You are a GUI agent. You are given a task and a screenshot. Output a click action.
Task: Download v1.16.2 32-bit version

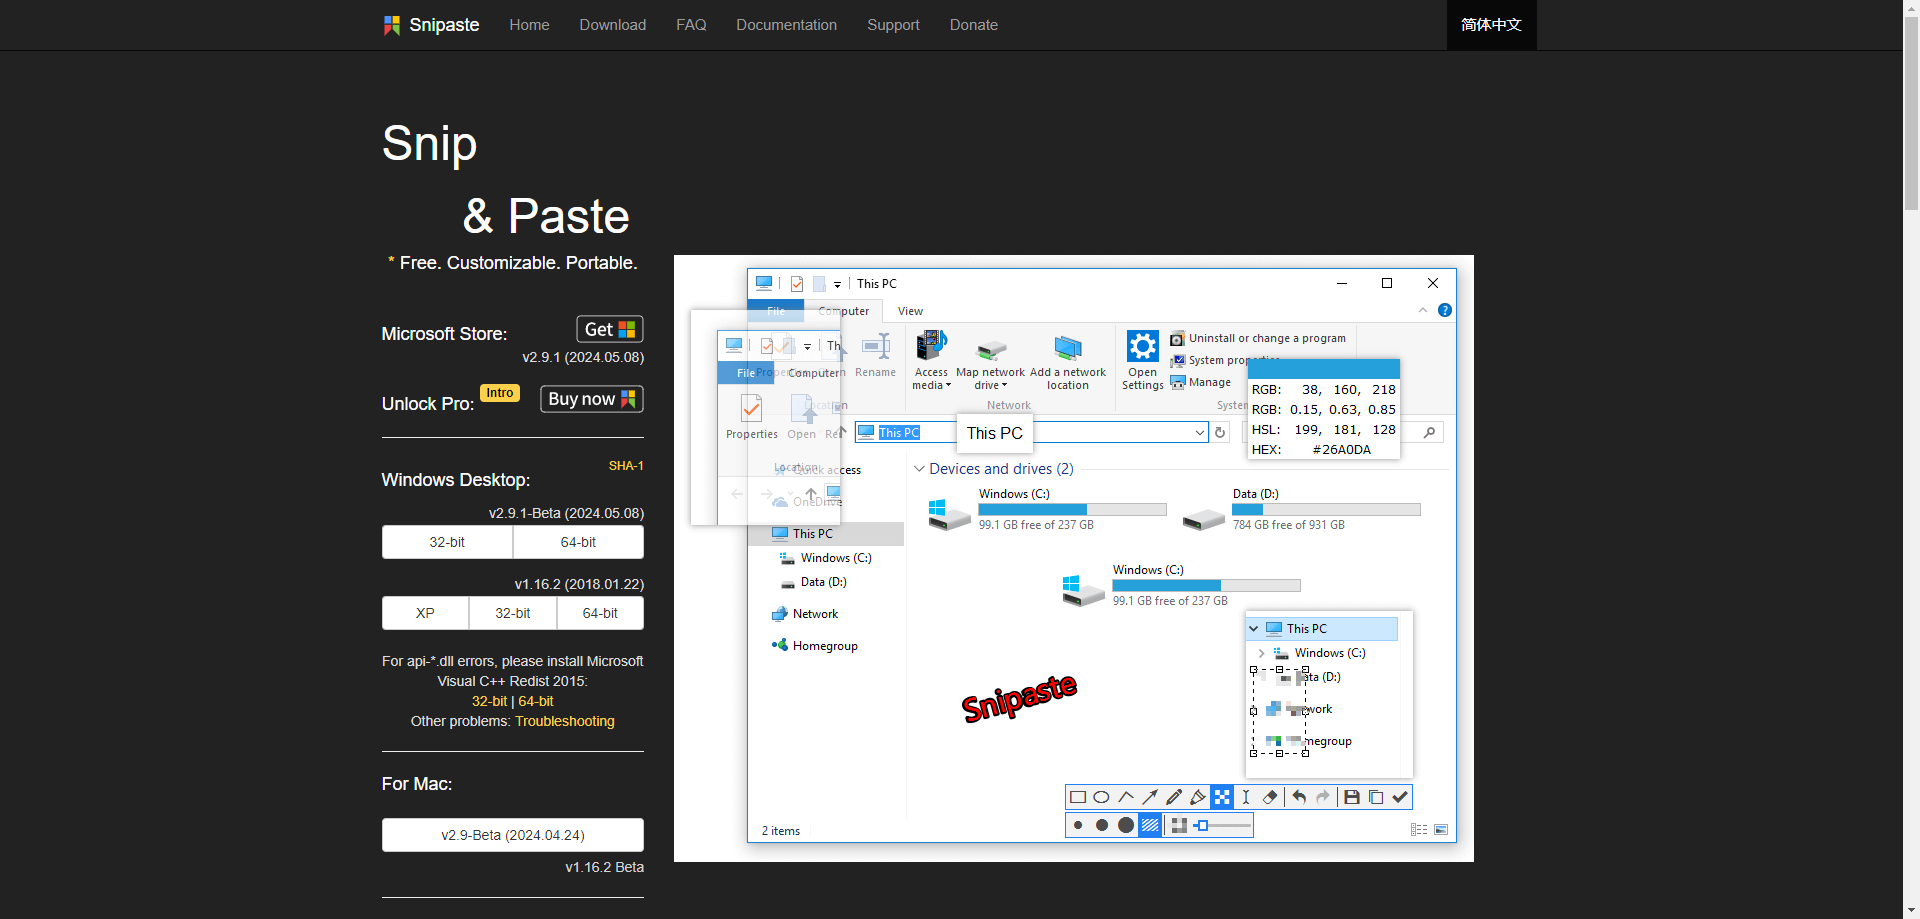click(x=513, y=613)
